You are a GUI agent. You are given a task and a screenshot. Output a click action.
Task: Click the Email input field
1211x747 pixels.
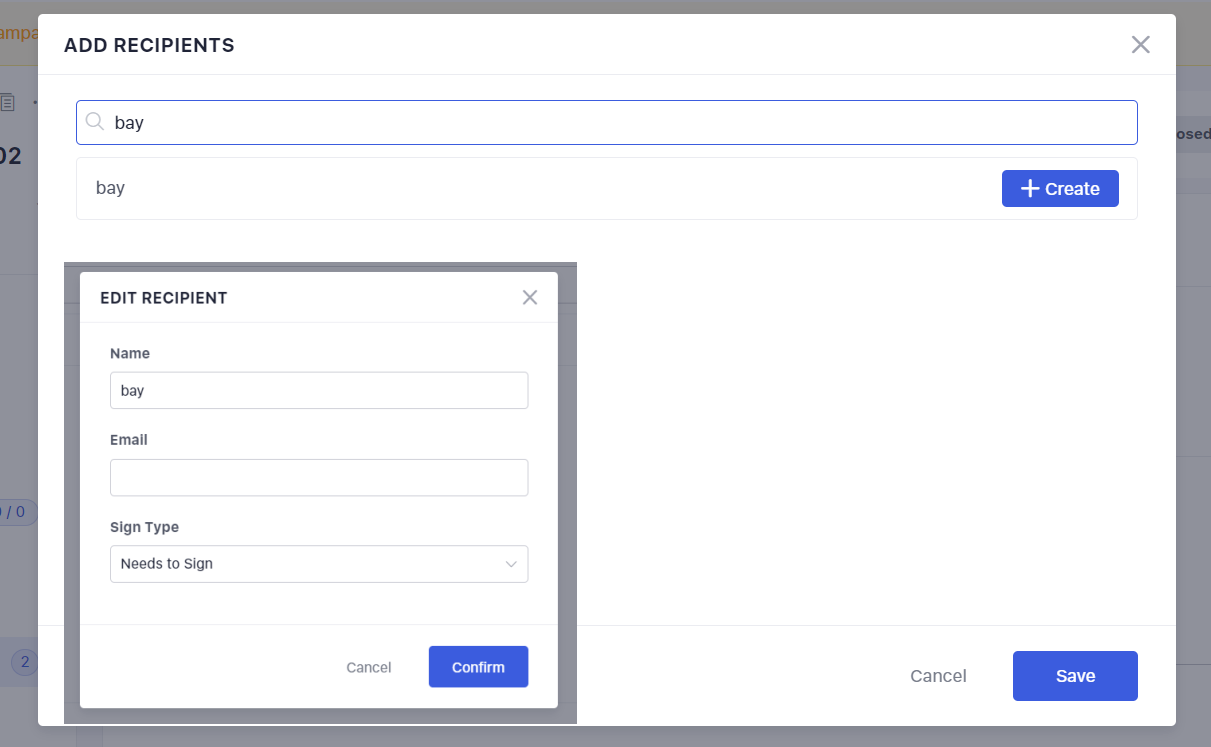tap(318, 477)
